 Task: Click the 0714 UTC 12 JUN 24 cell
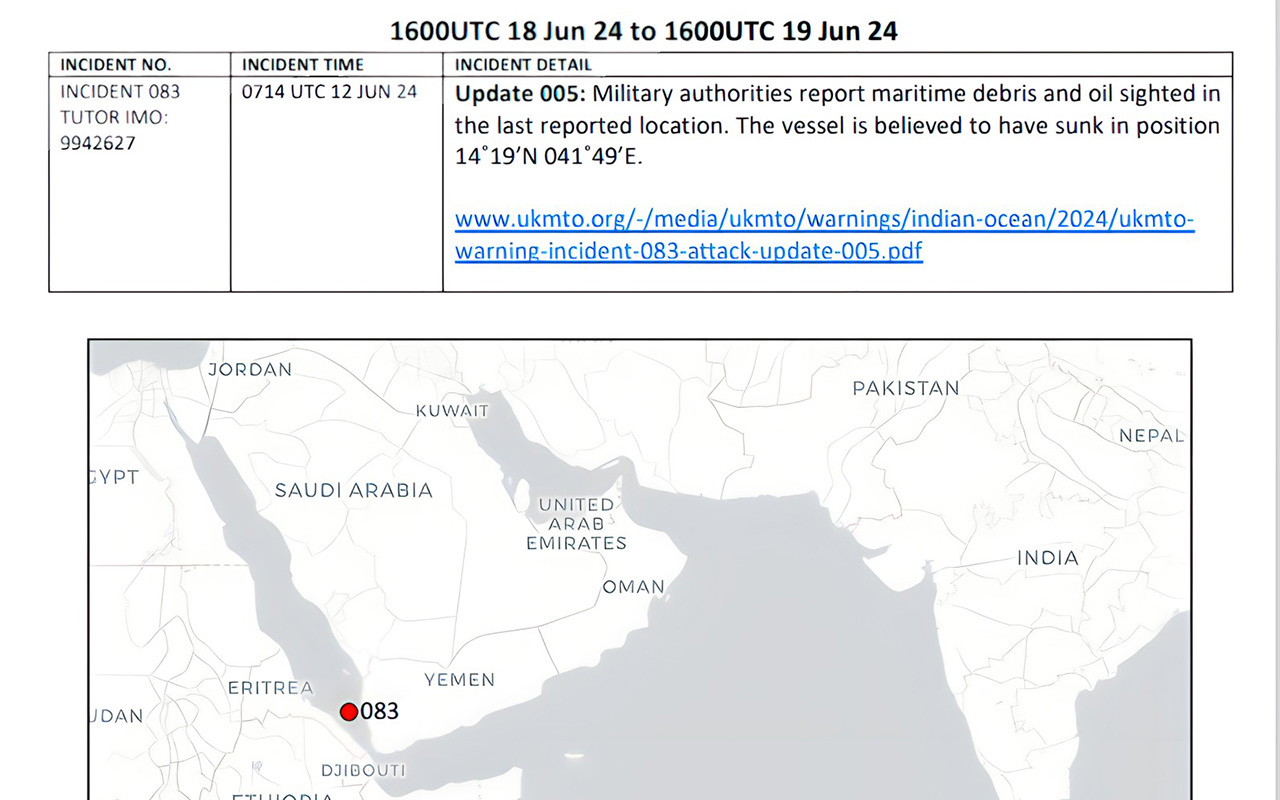pos(329,92)
